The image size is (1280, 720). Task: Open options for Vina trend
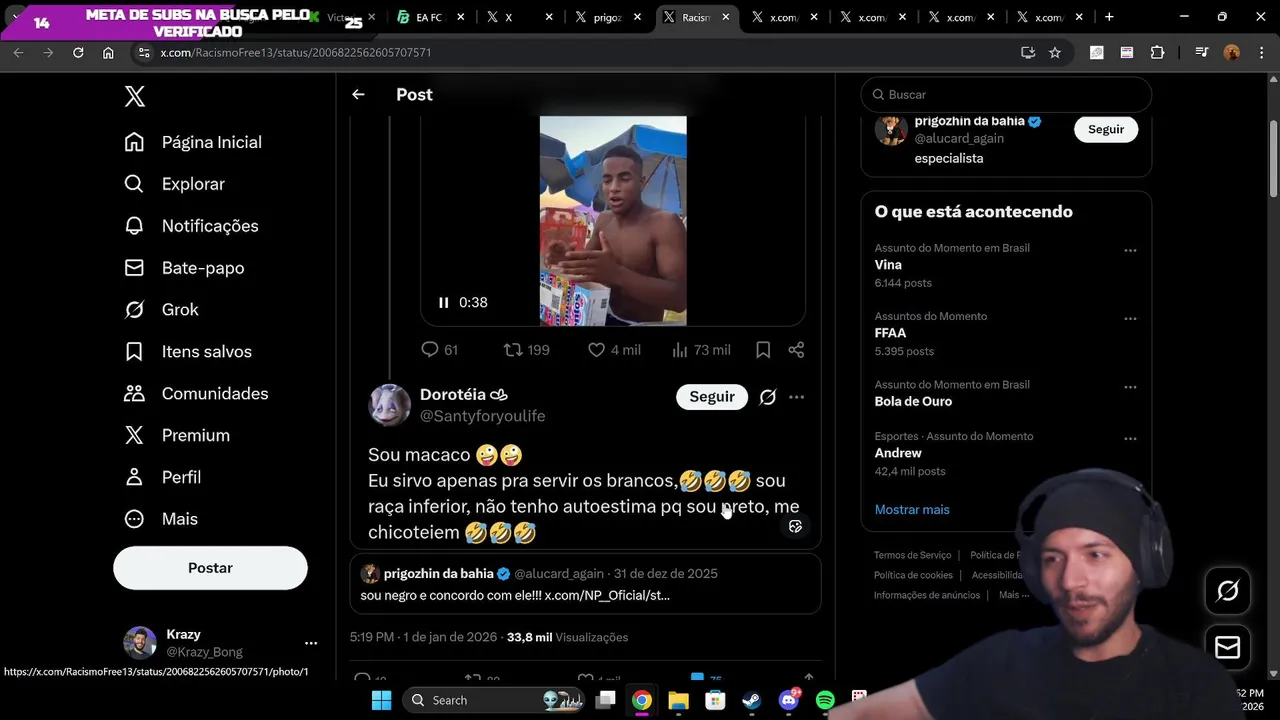1130,250
